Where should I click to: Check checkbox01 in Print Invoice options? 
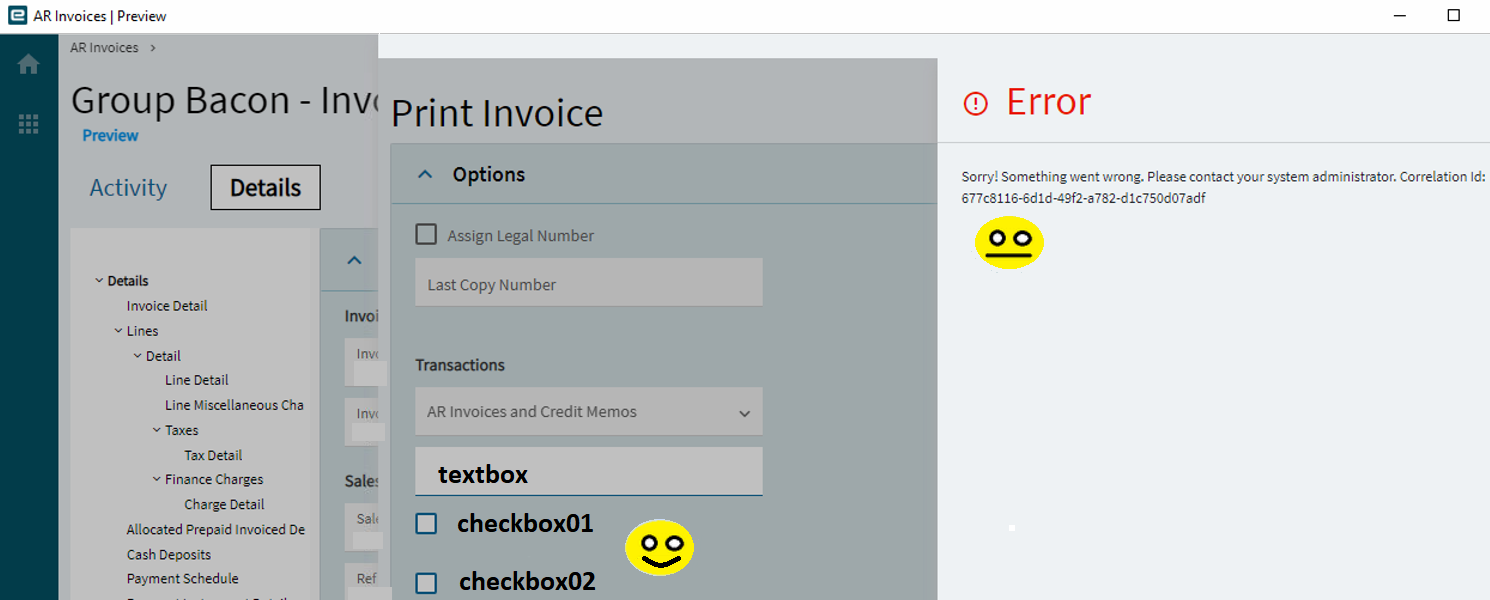click(x=426, y=523)
